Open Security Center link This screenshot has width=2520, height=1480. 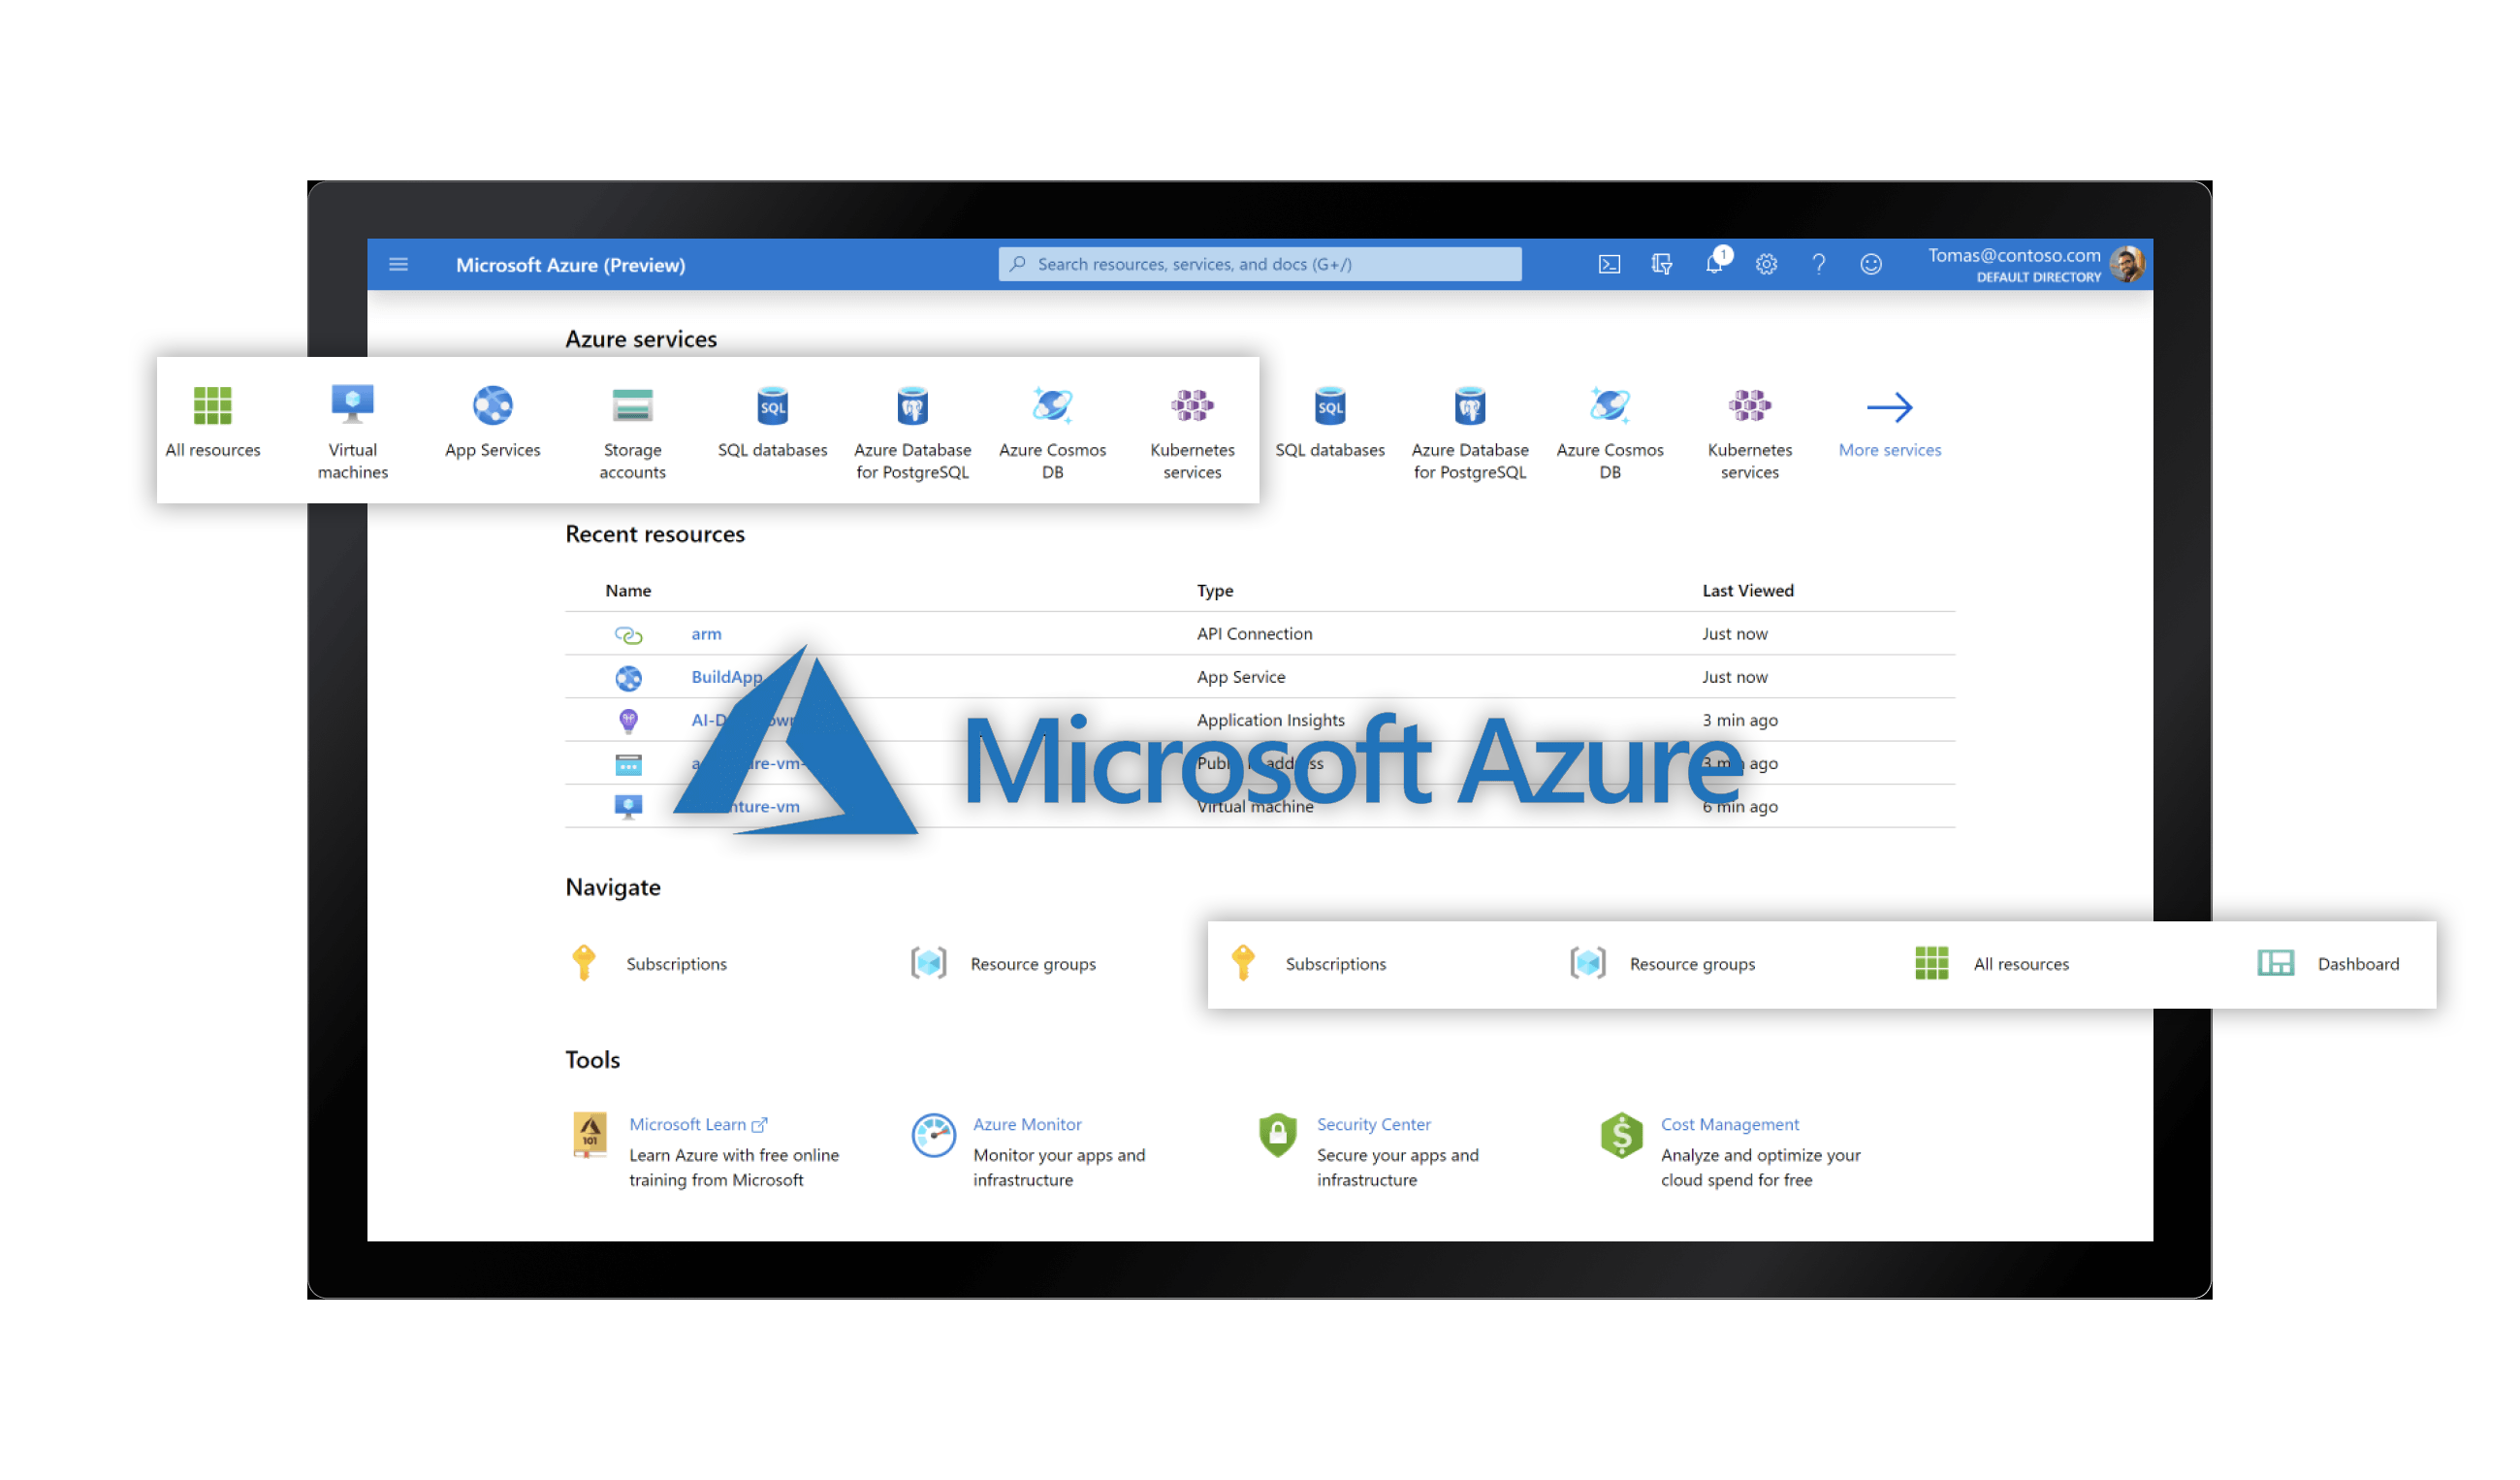[1373, 1125]
